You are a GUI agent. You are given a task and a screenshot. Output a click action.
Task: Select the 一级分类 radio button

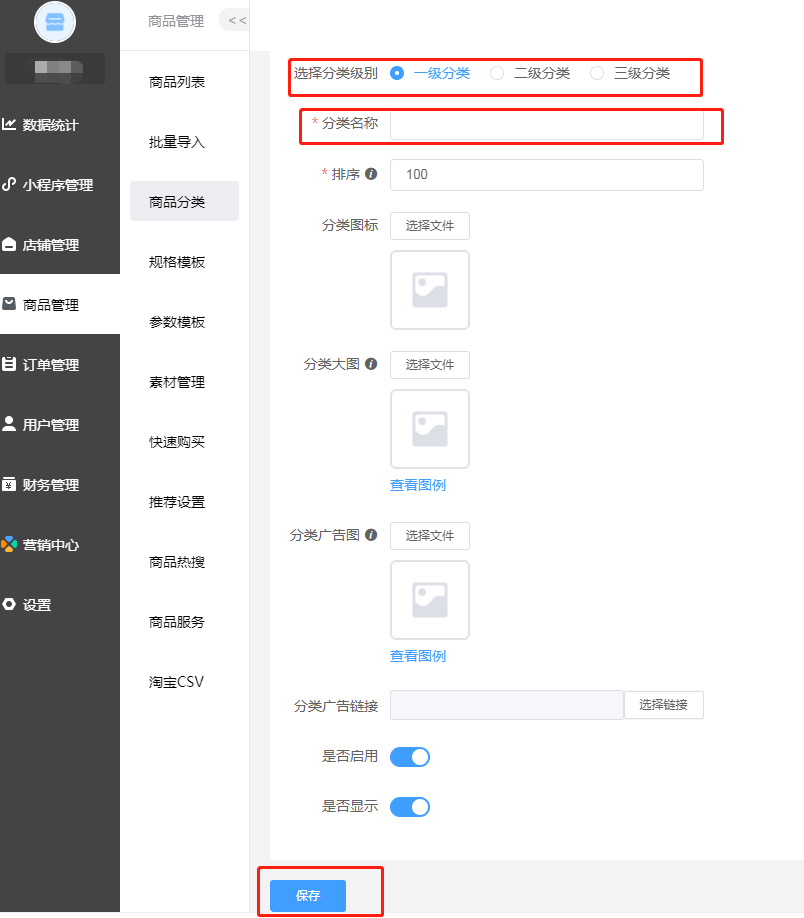(397, 73)
